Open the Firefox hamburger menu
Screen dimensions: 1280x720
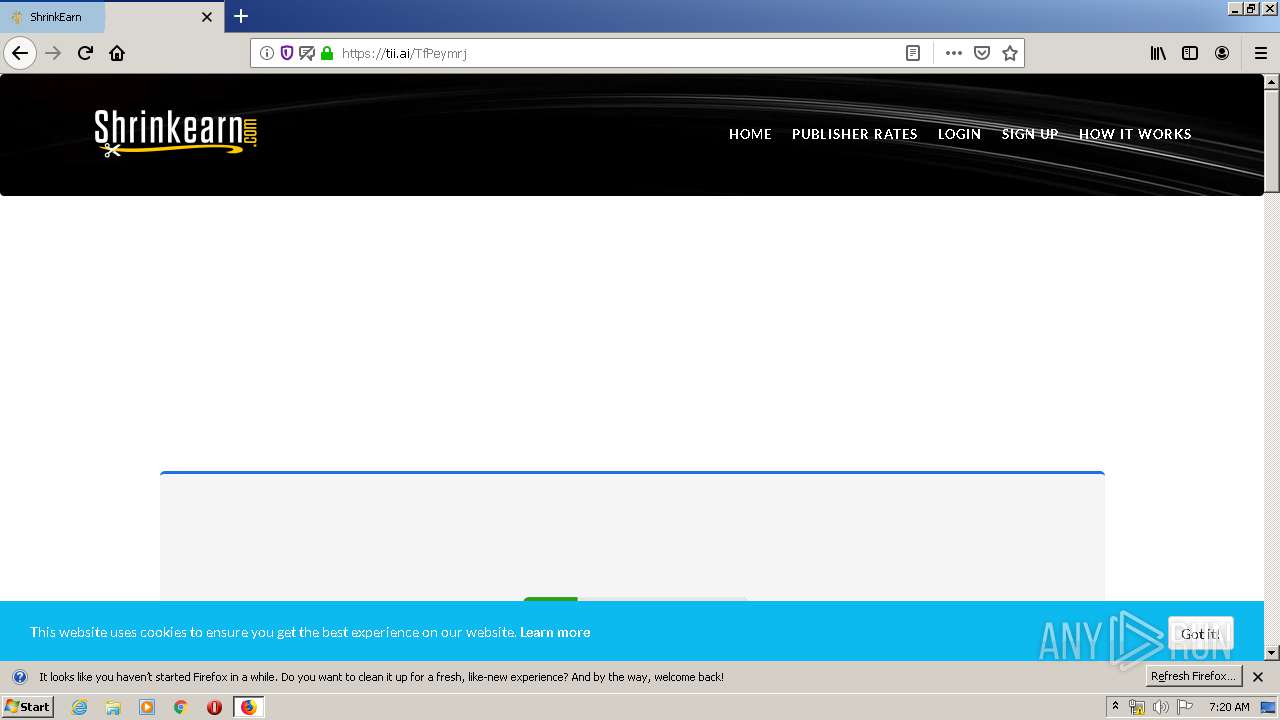click(x=1261, y=53)
